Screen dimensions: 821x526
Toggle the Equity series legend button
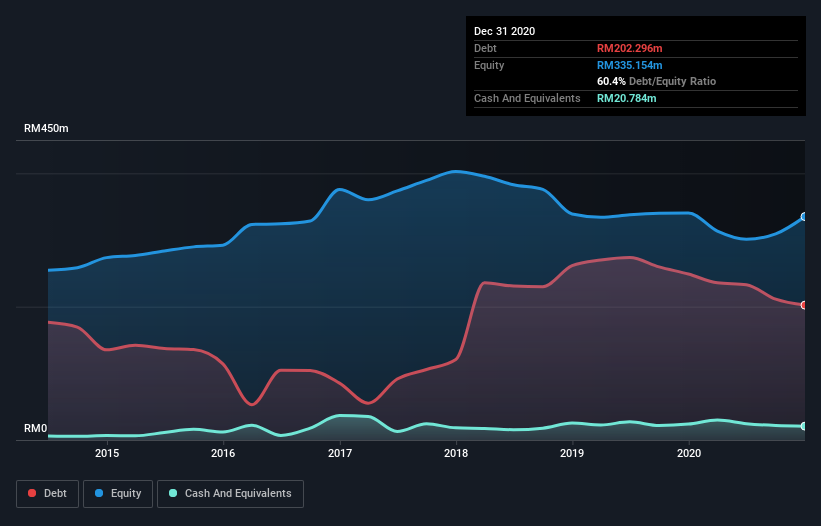(x=118, y=494)
